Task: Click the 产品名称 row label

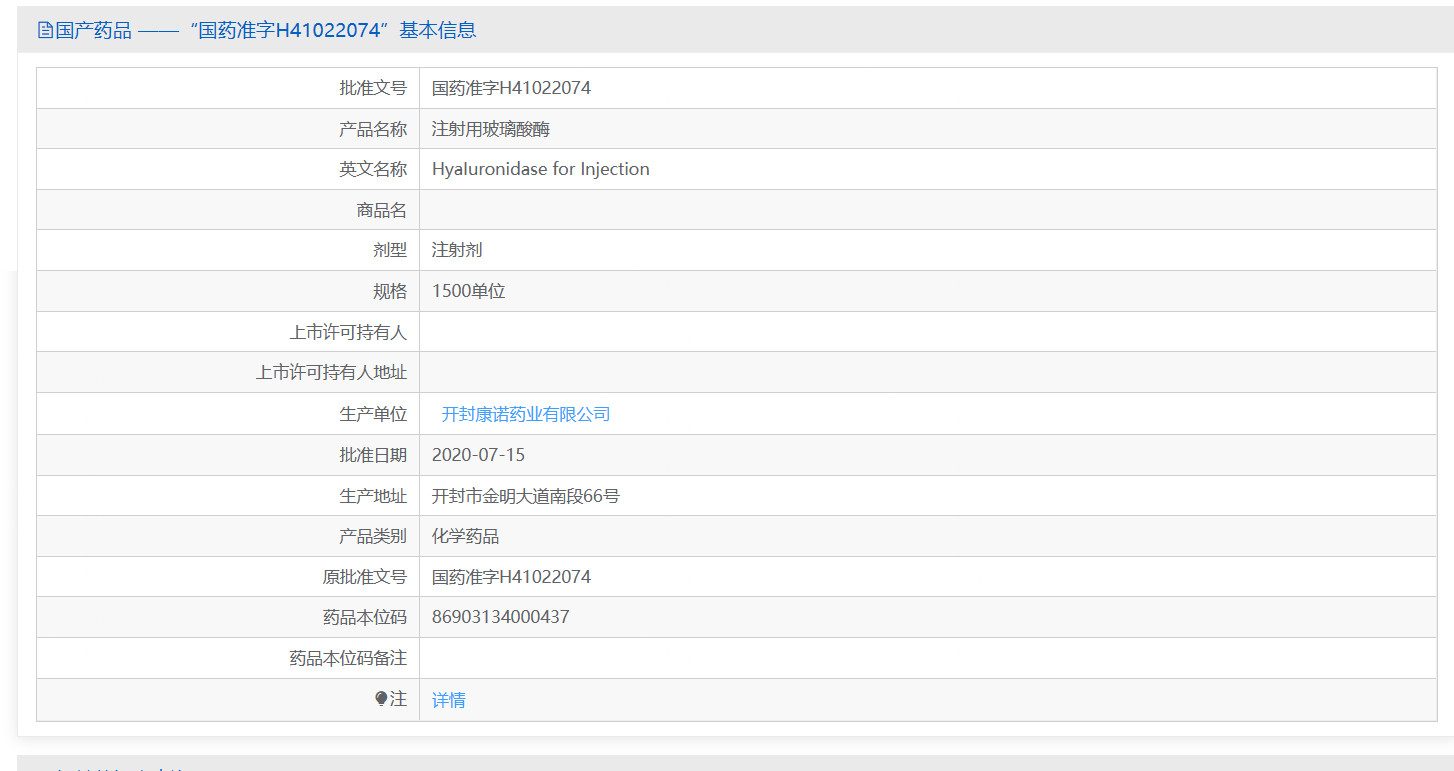Action: (373, 129)
